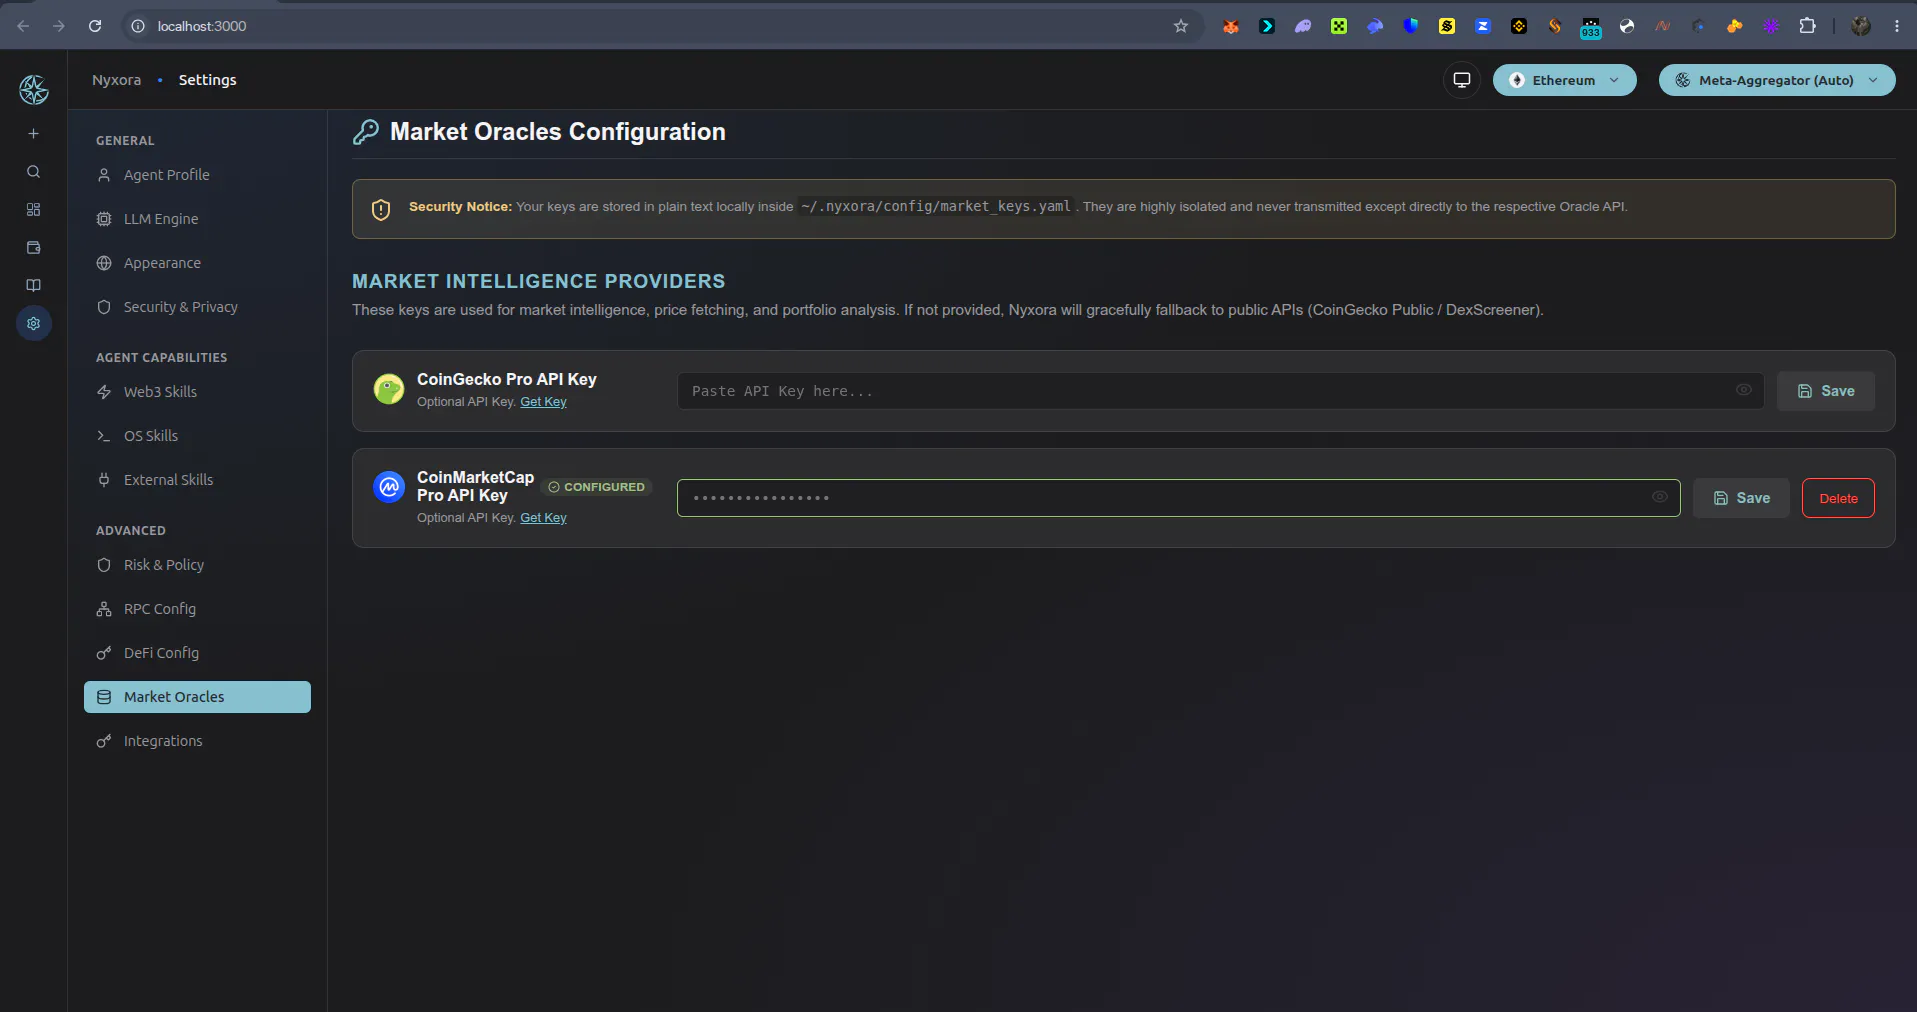The height and width of the screenshot is (1012, 1917).
Task: Open the Ethereum network dropdown
Action: (1565, 80)
